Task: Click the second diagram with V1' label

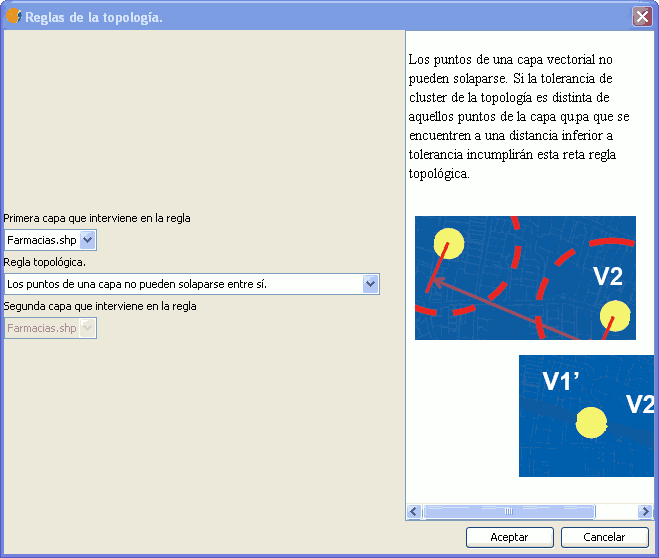Action: pos(586,416)
